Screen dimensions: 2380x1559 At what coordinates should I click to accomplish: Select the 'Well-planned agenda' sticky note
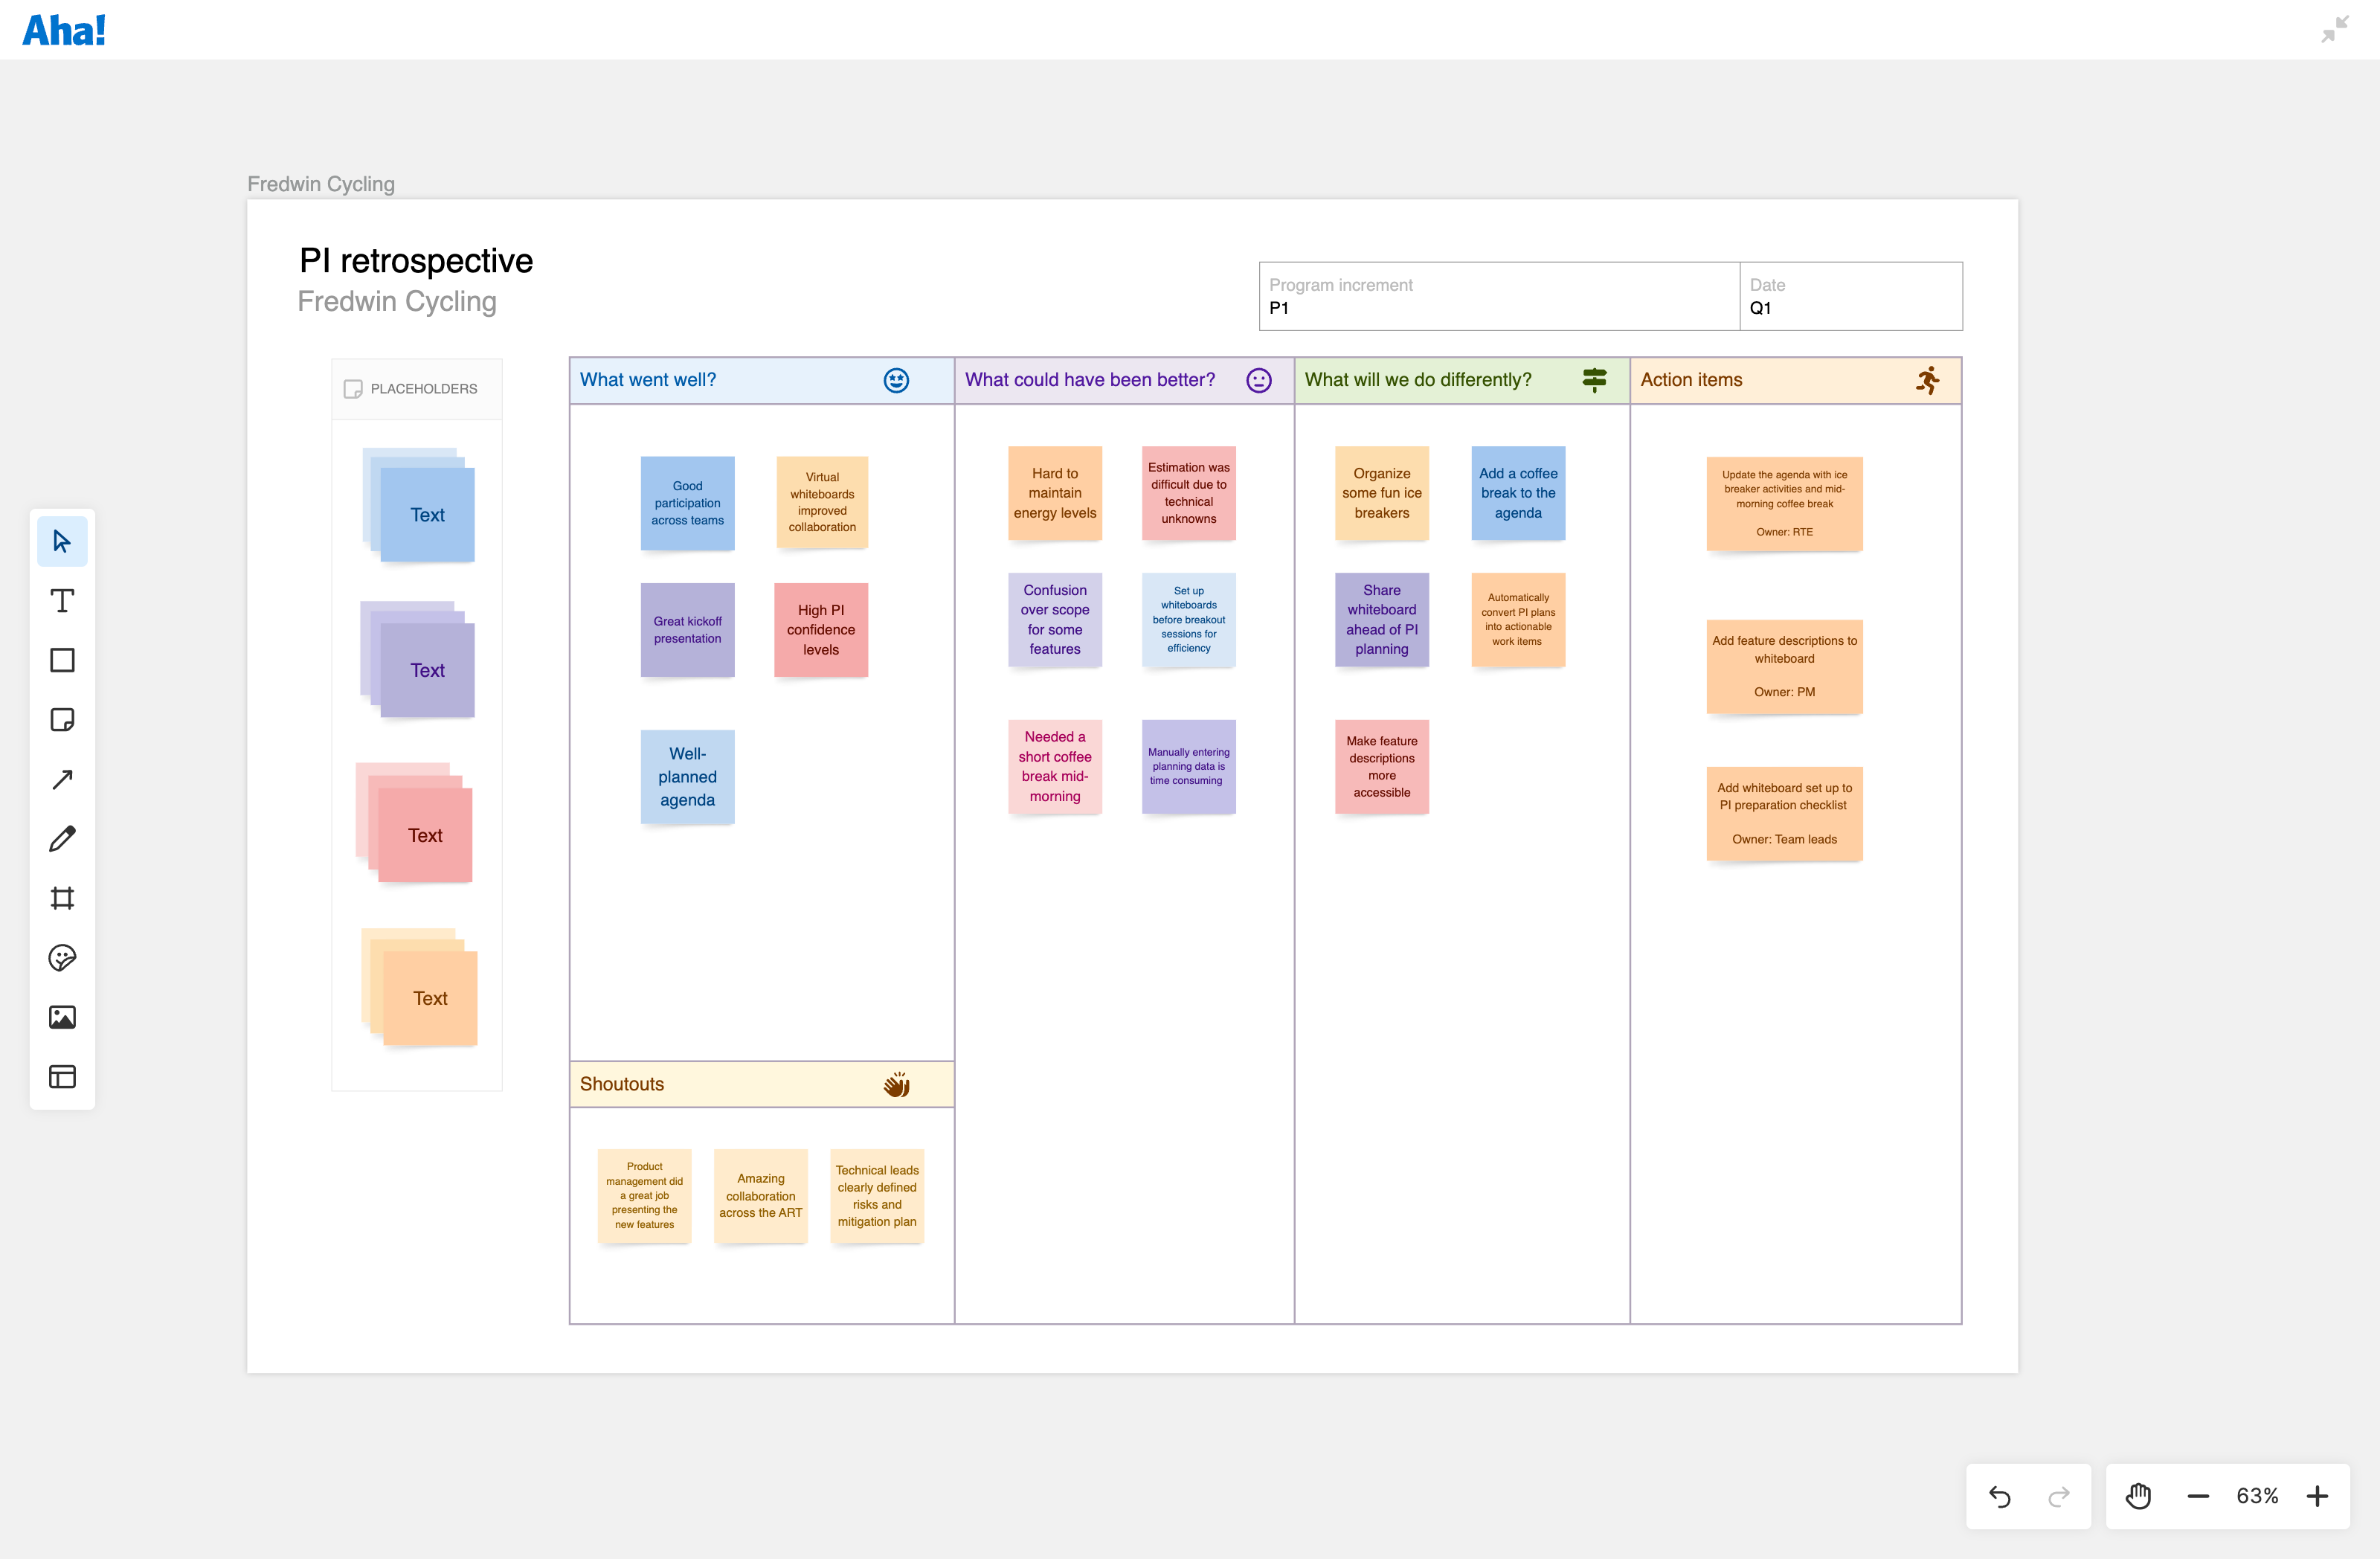(687, 776)
